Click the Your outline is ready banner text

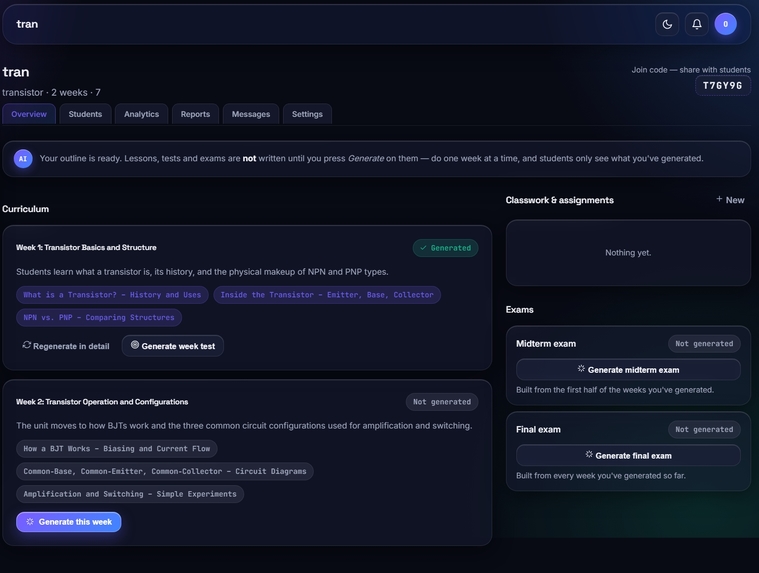tap(371, 159)
